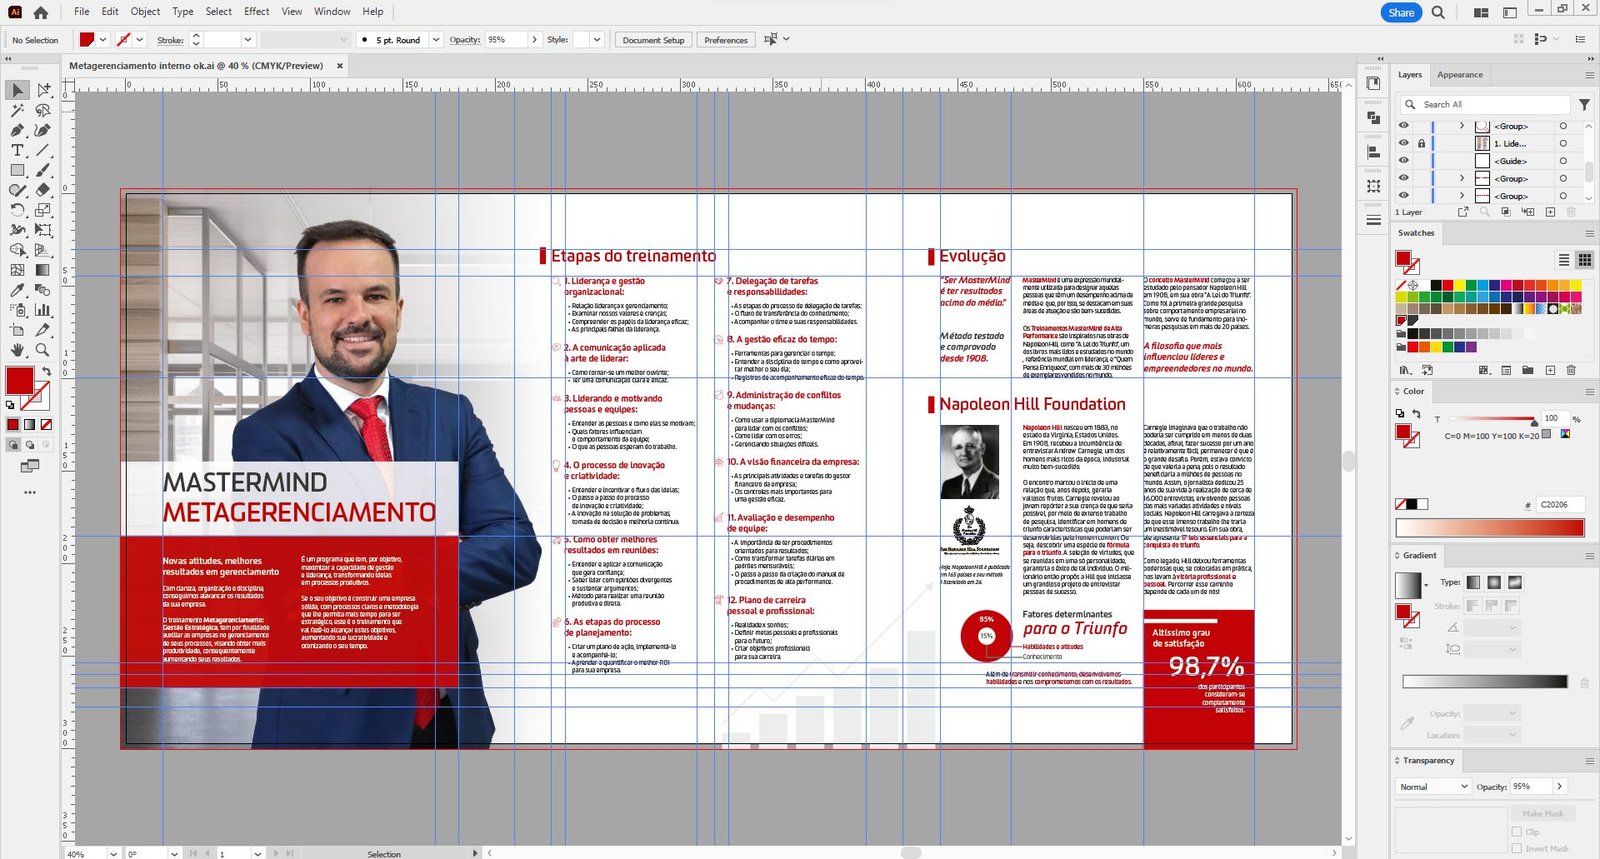The image size is (1600, 859).
Task: Select the Rectangle tool
Action: click(x=18, y=170)
